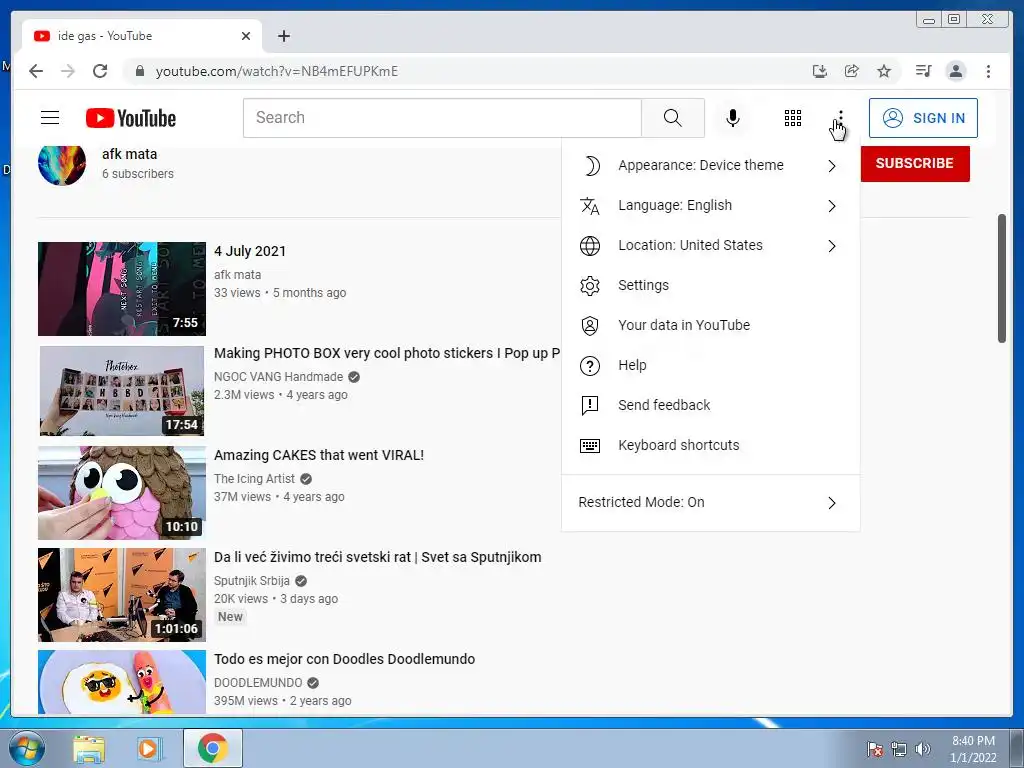Choose Help from the menu
The image size is (1024, 768).
(711, 366)
